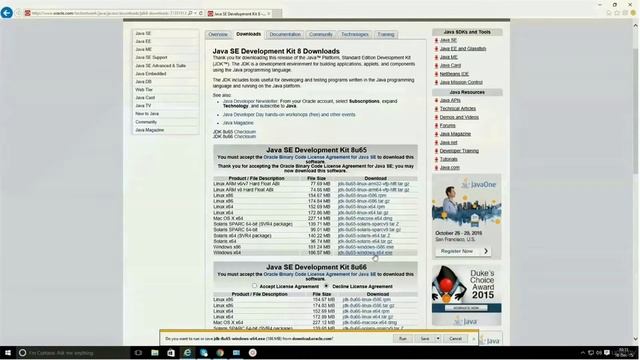Open the Store app from the taskbar

[x=171, y=353]
